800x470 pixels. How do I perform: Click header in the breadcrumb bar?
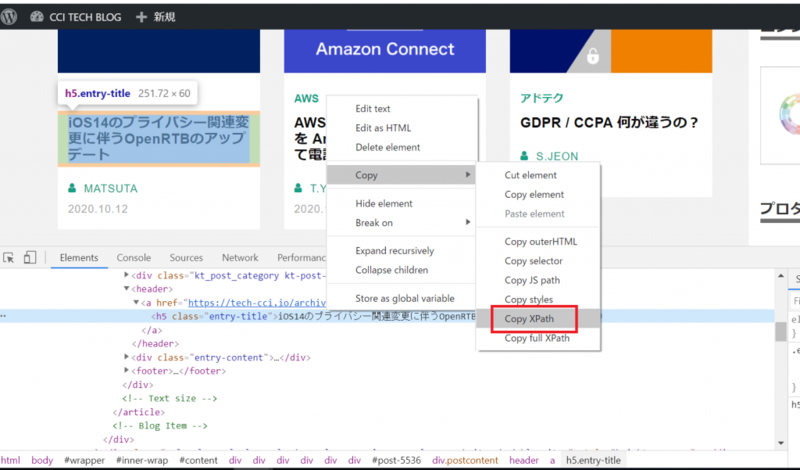click(x=523, y=460)
